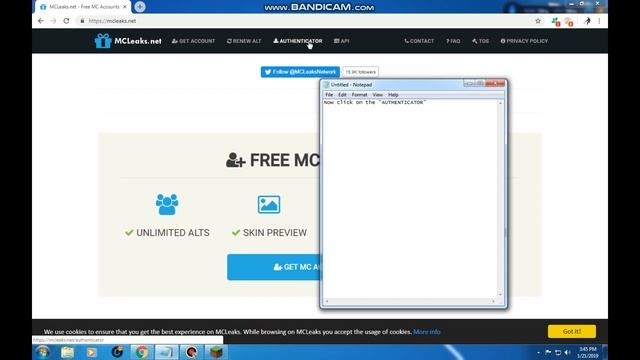Click Notepad vertical scrollbar up arrow
640x360 pixels.
point(500,103)
